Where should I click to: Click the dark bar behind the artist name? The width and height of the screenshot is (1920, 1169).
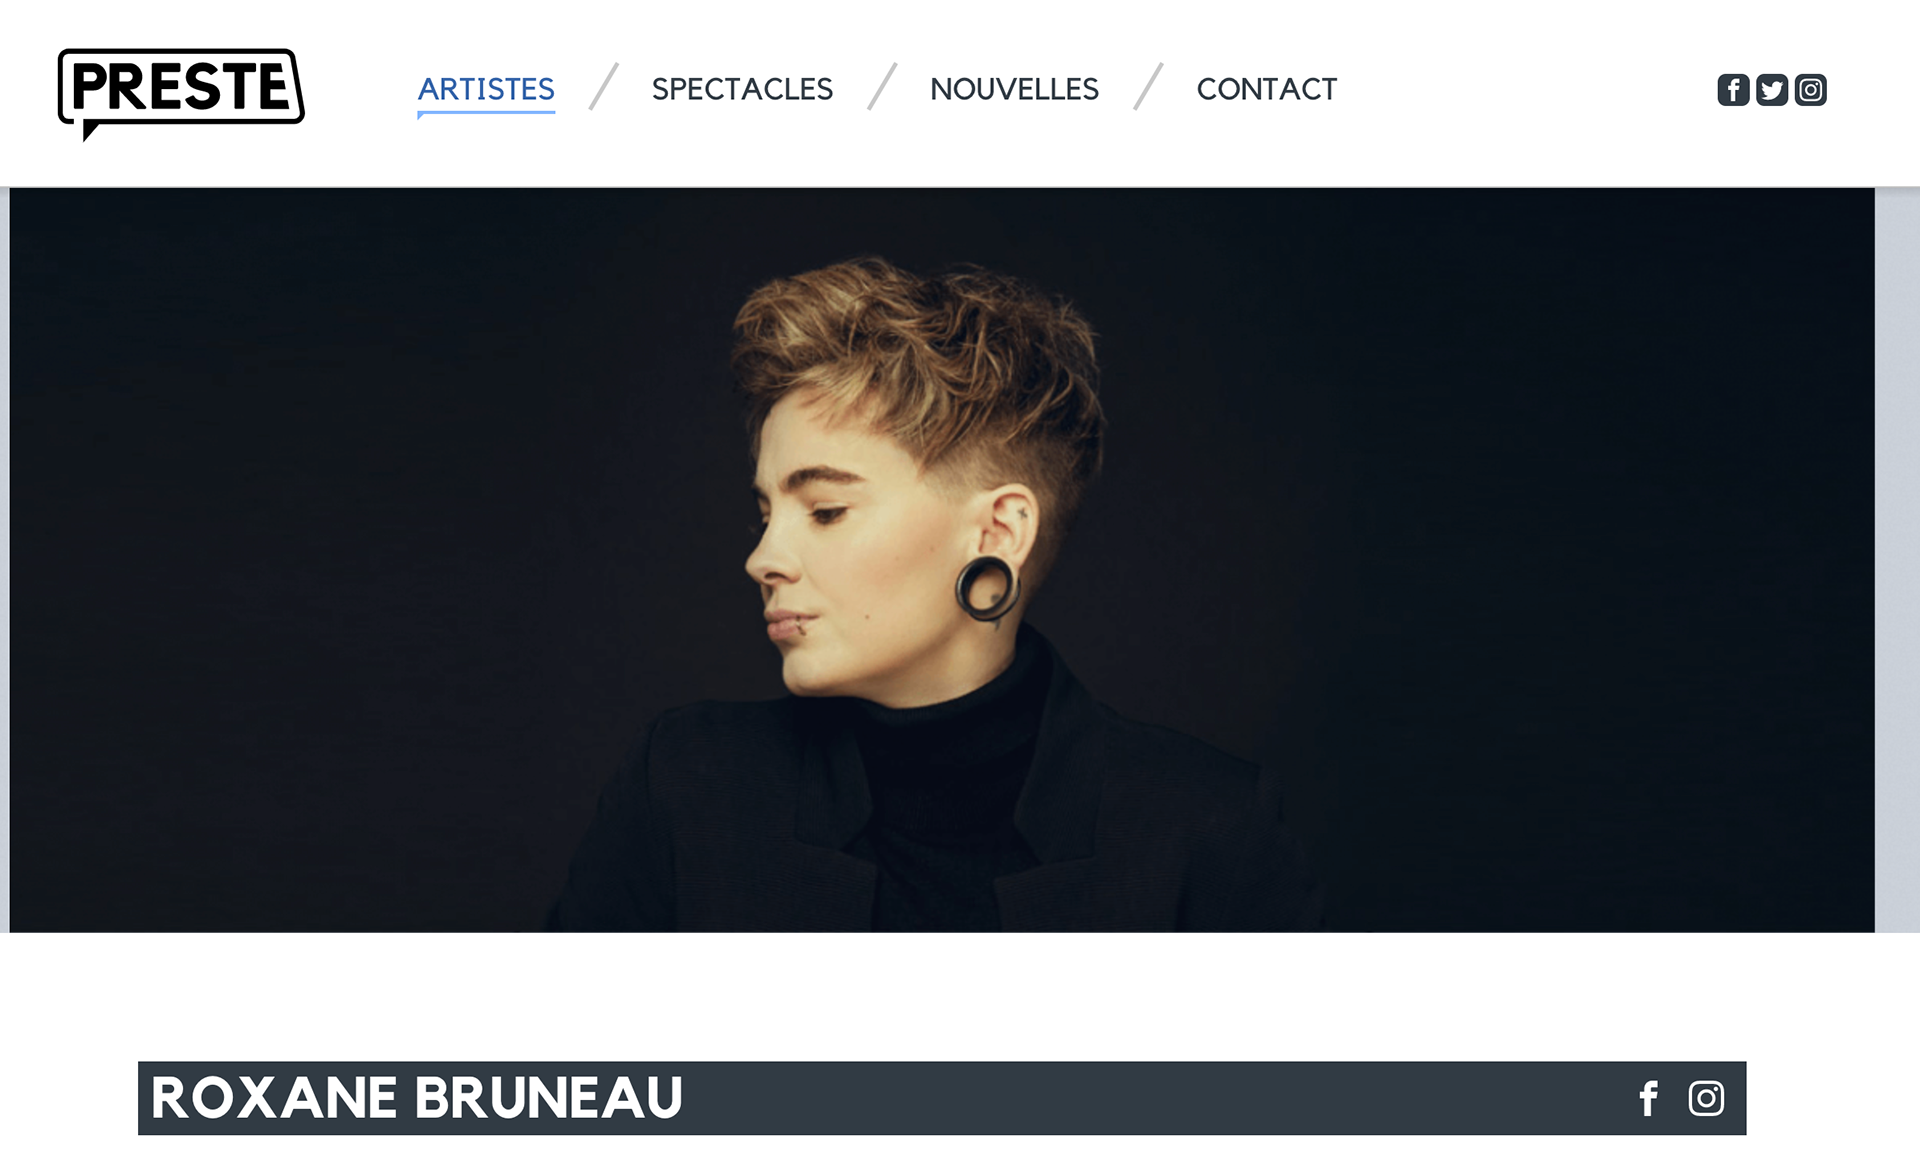(x=942, y=1098)
